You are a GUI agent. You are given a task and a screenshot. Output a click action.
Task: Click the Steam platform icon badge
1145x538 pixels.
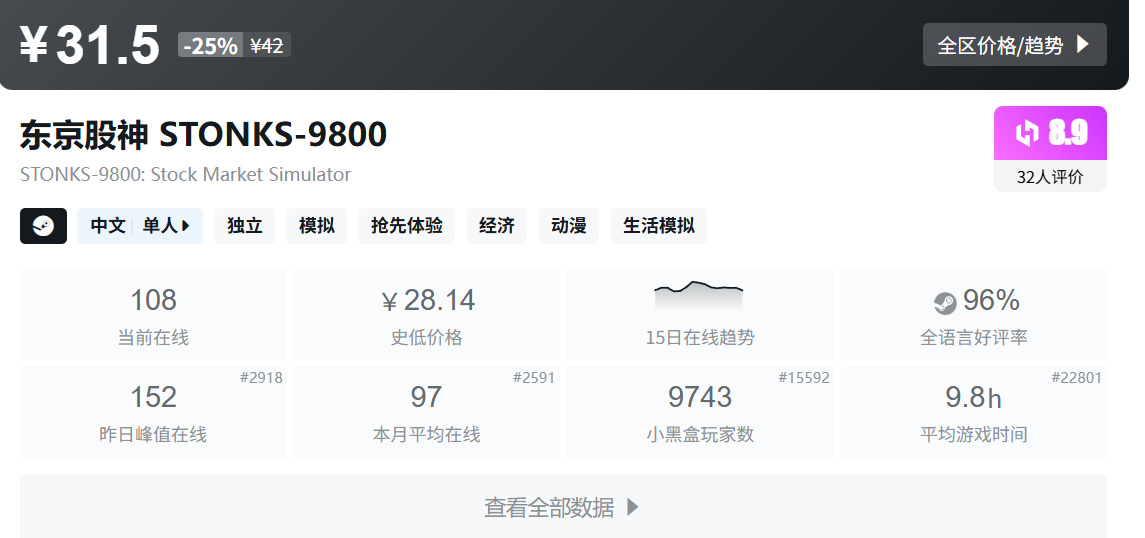tap(43, 226)
